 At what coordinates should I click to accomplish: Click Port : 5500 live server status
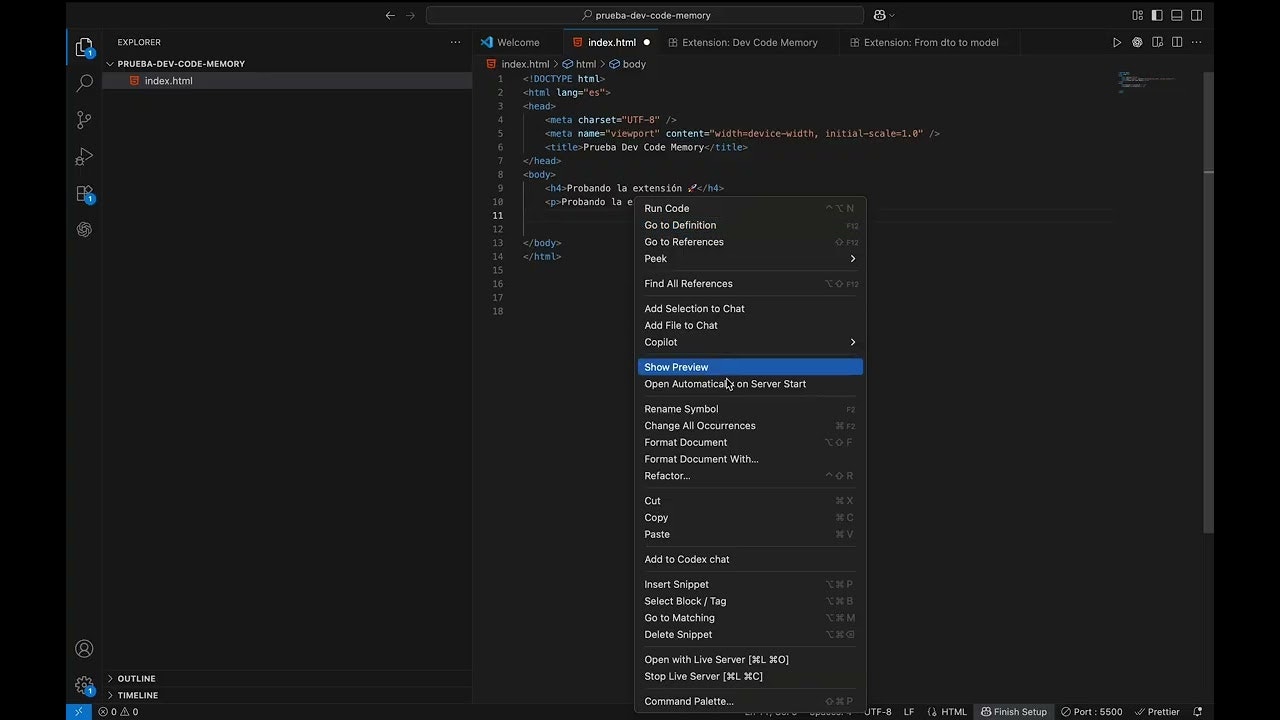tap(1092, 712)
